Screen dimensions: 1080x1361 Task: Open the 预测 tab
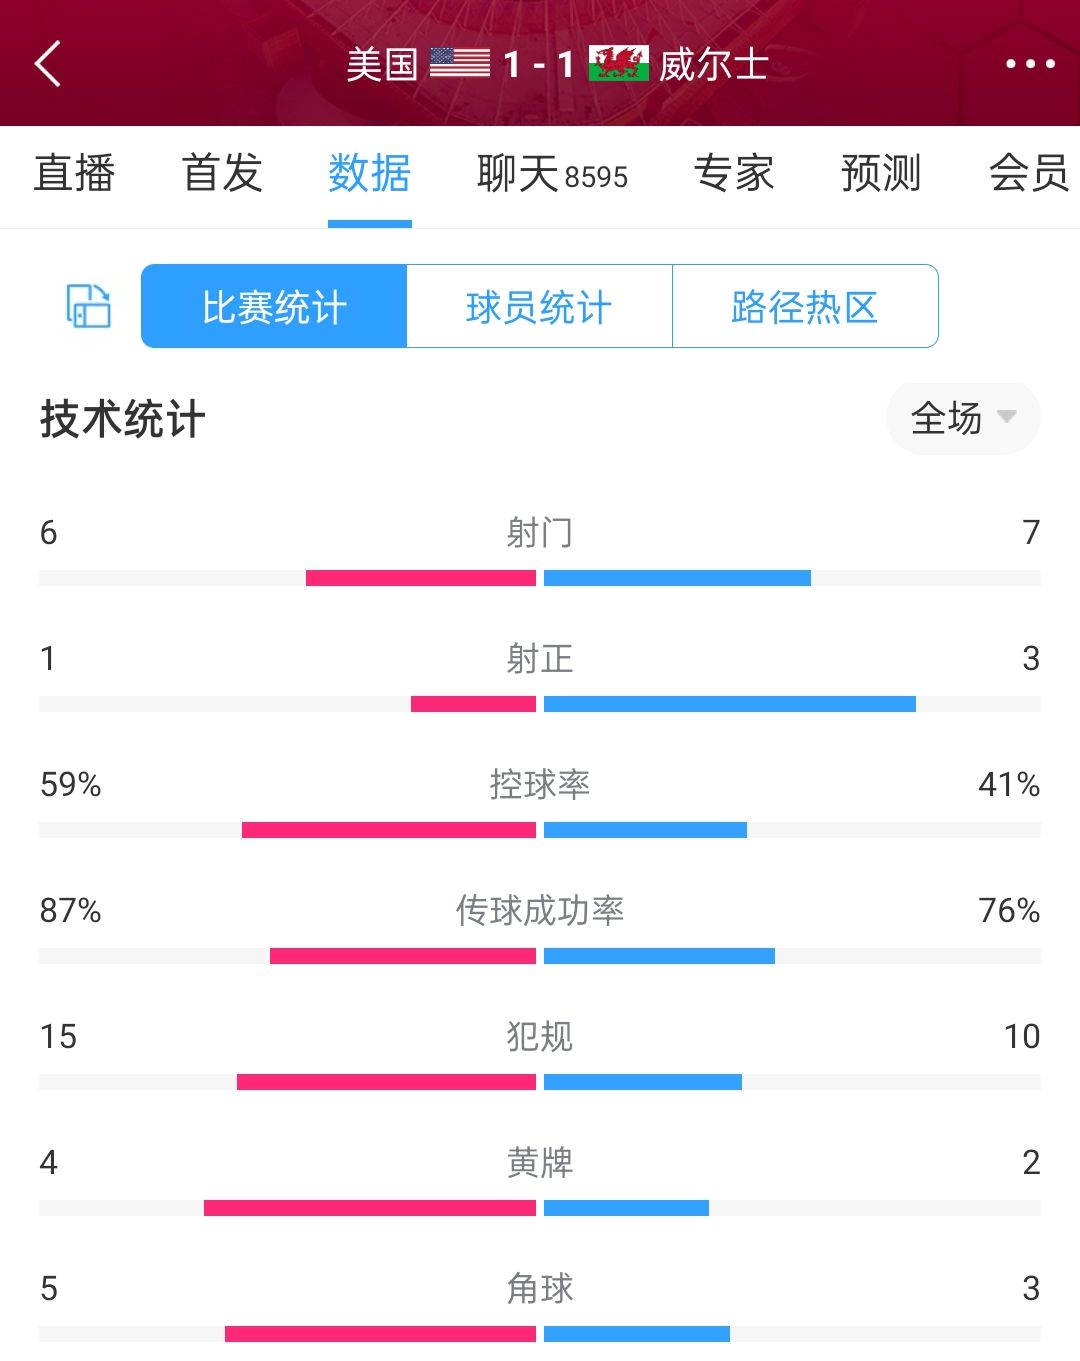[x=880, y=174]
